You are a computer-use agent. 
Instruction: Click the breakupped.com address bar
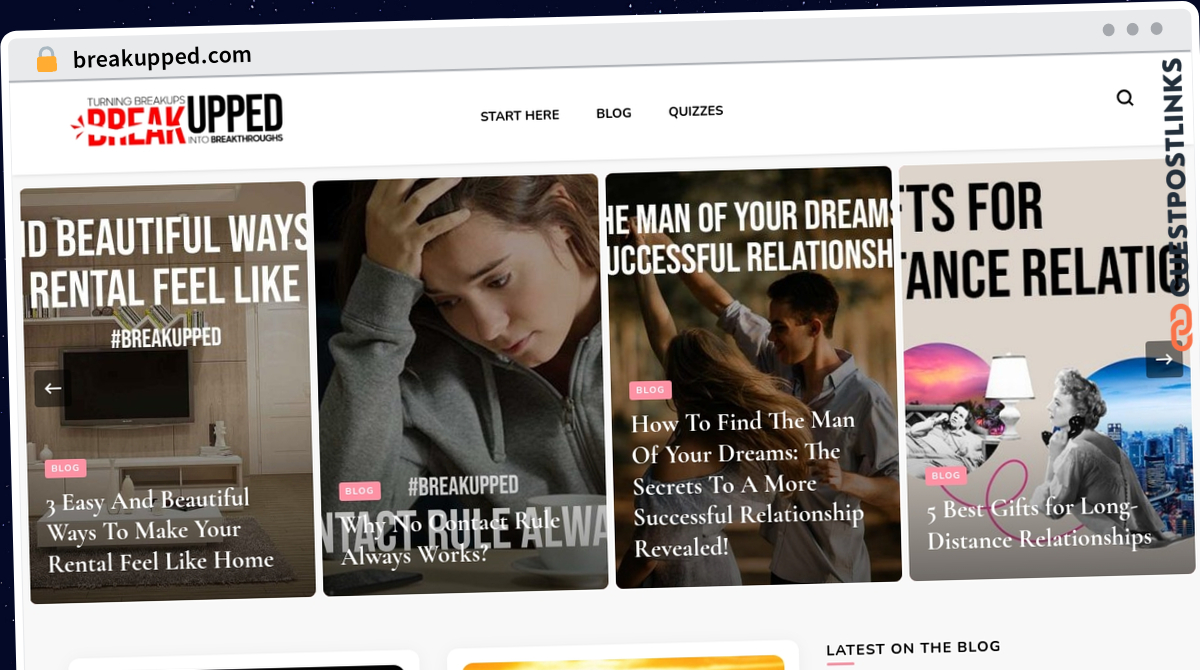[x=162, y=57]
